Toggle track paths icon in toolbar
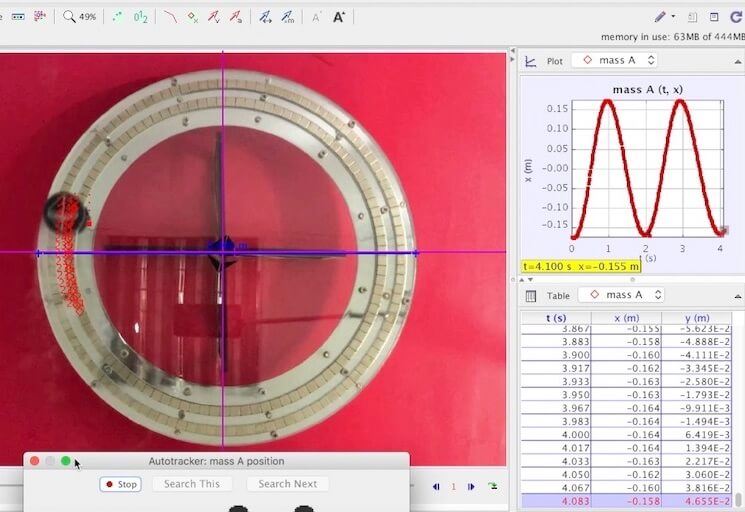This screenshot has height=512, width=745. point(170,17)
